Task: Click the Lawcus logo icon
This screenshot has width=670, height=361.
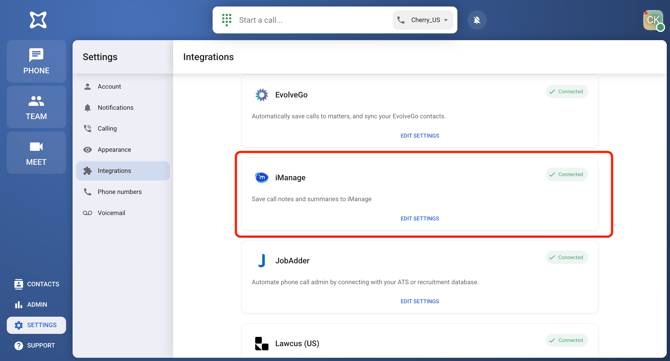Action: click(x=262, y=343)
